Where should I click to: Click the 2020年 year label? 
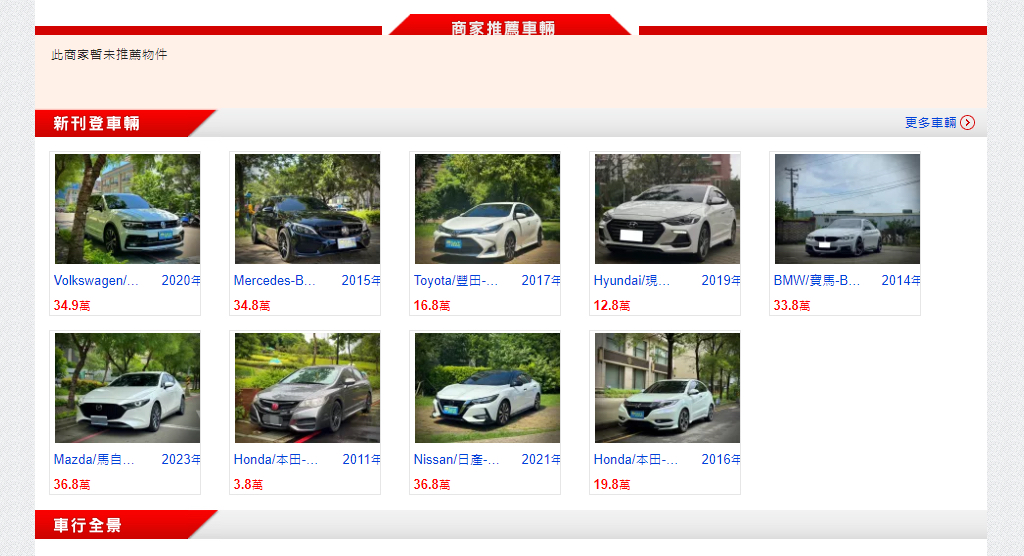click(181, 280)
